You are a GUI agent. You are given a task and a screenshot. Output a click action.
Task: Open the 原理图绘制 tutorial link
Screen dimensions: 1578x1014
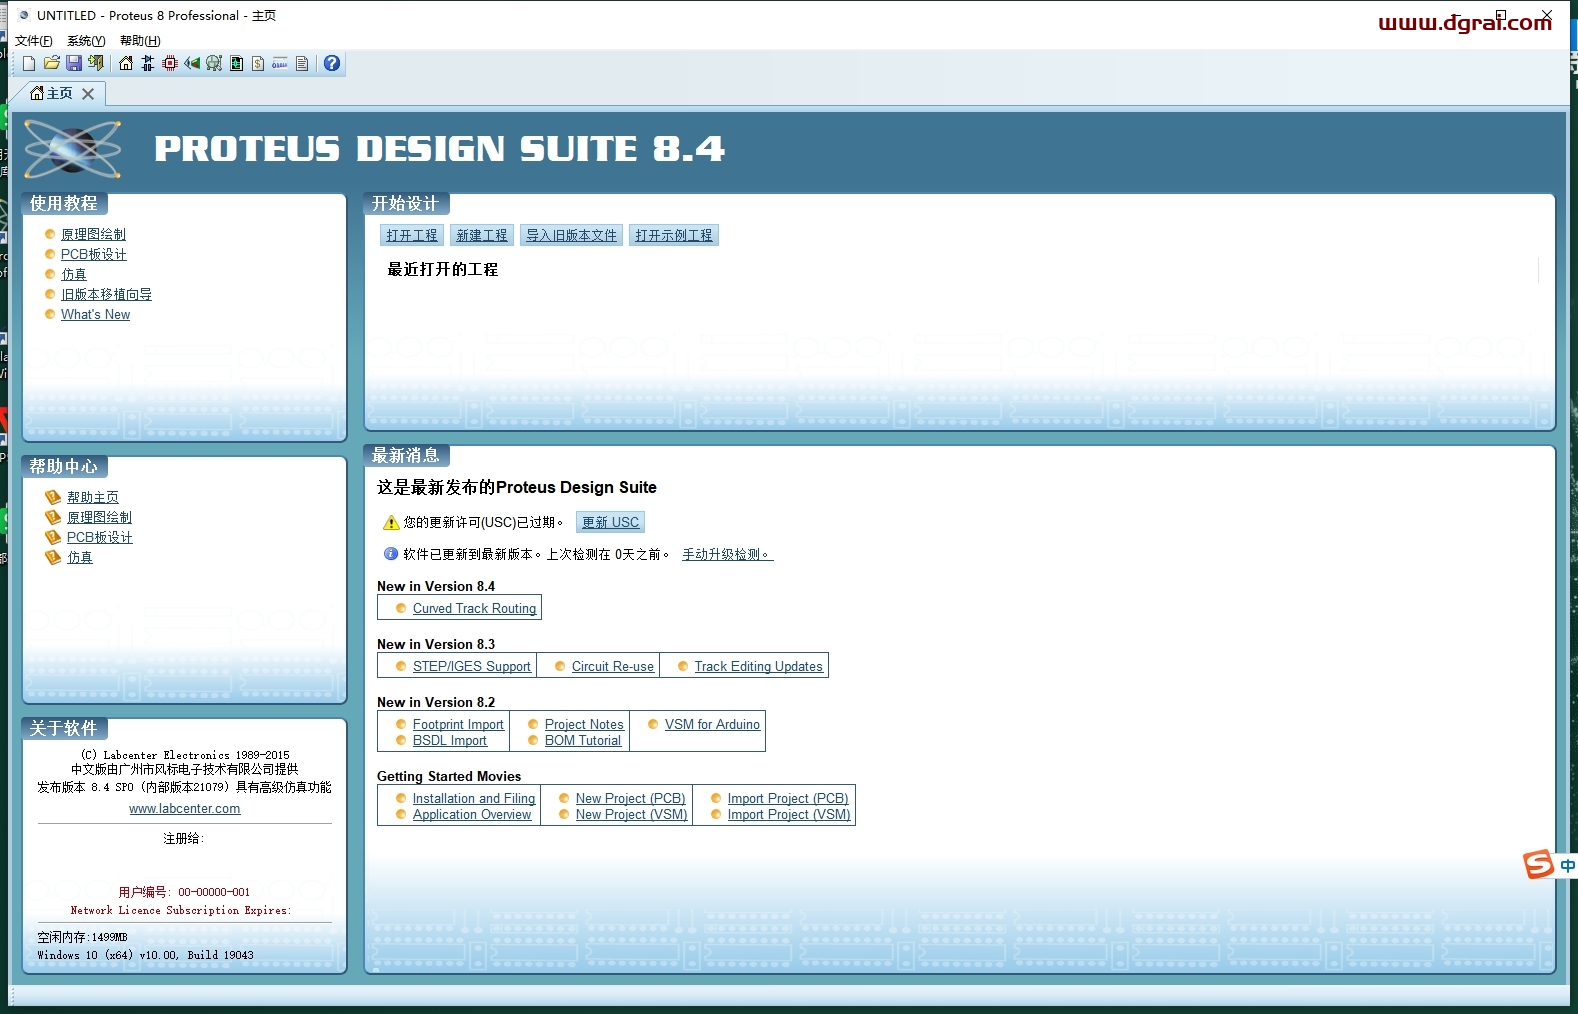click(93, 234)
